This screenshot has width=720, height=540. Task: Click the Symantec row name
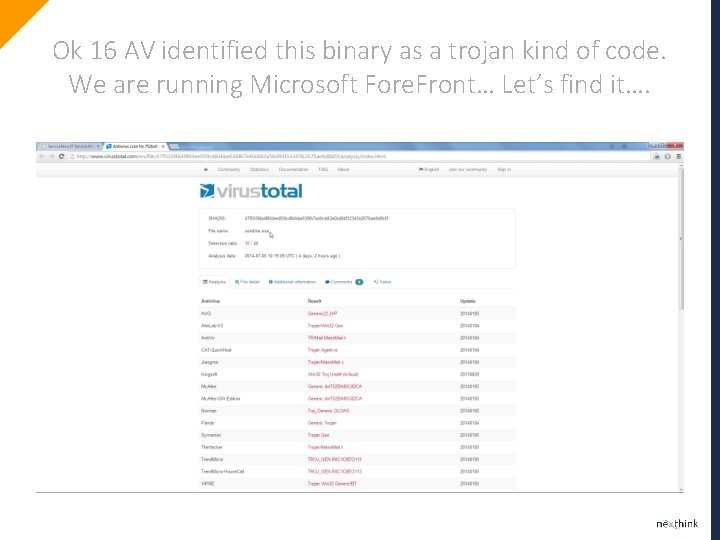[x=211, y=435]
